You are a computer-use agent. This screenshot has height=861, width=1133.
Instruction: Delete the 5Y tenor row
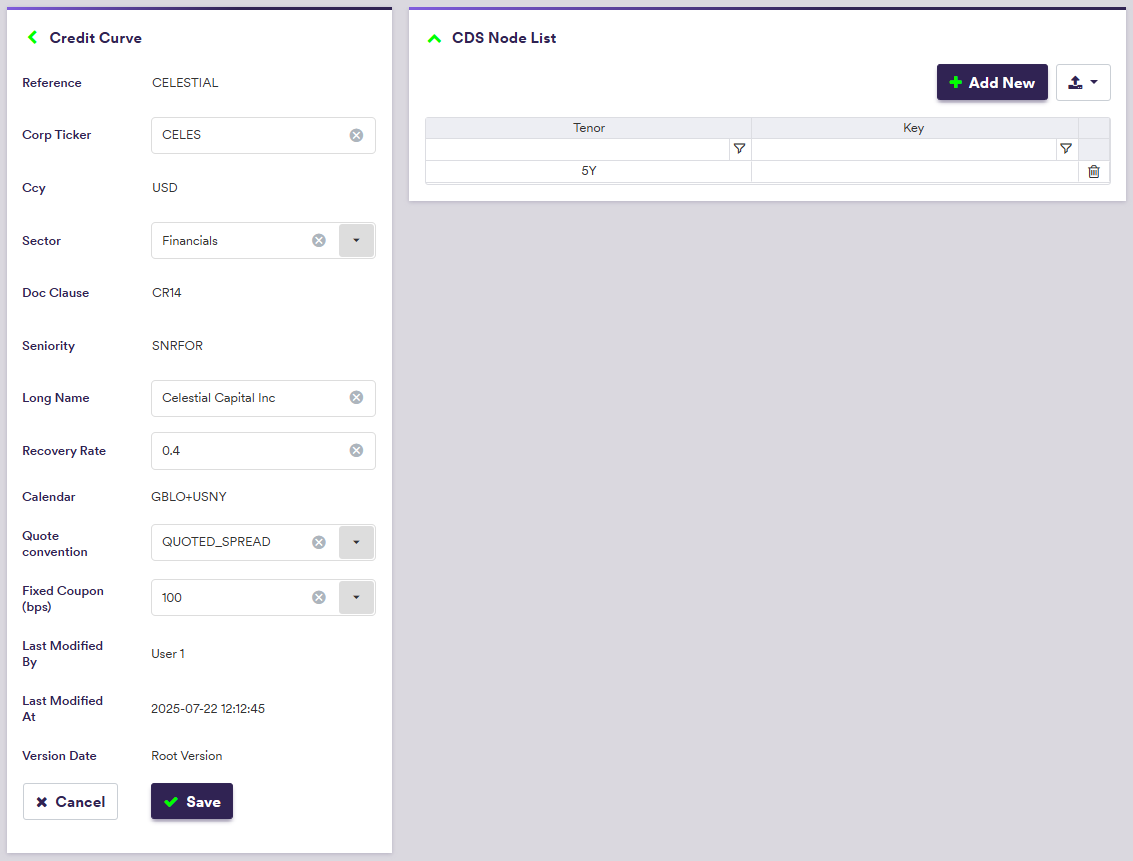click(1093, 172)
